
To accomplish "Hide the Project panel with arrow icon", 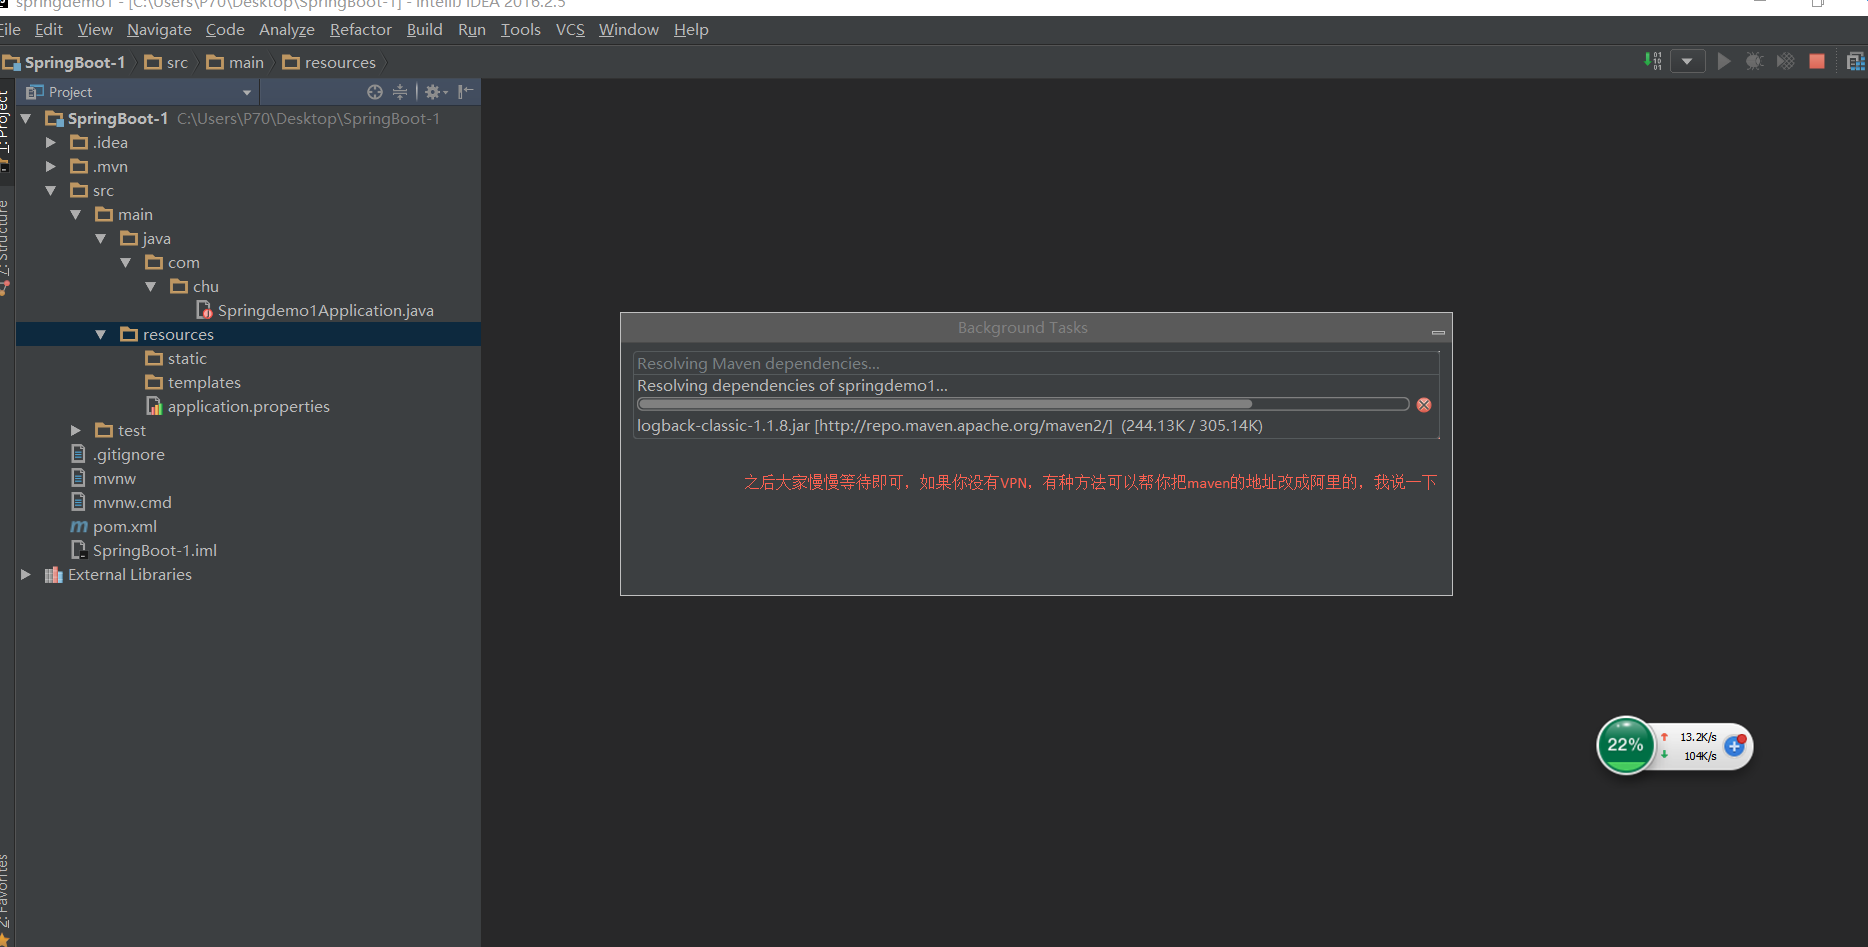I will pyautogui.click(x=466, y=92).
